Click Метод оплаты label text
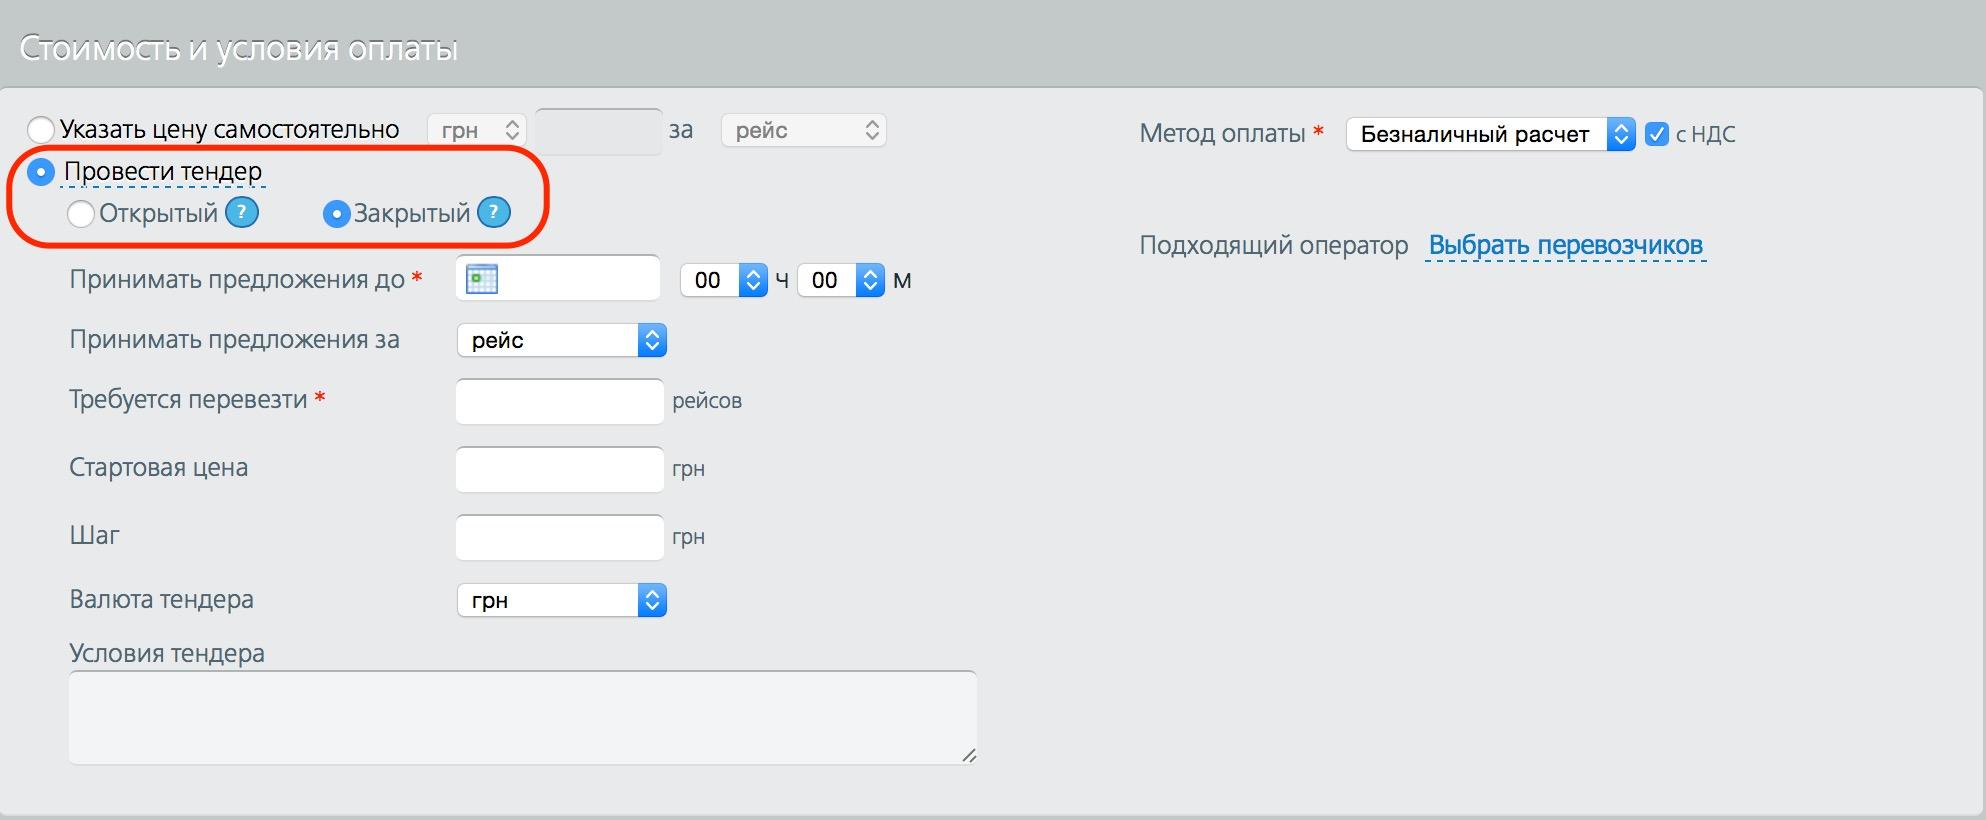Image resolution: width=1986 pixels, height=820 pixels. 1223,133
